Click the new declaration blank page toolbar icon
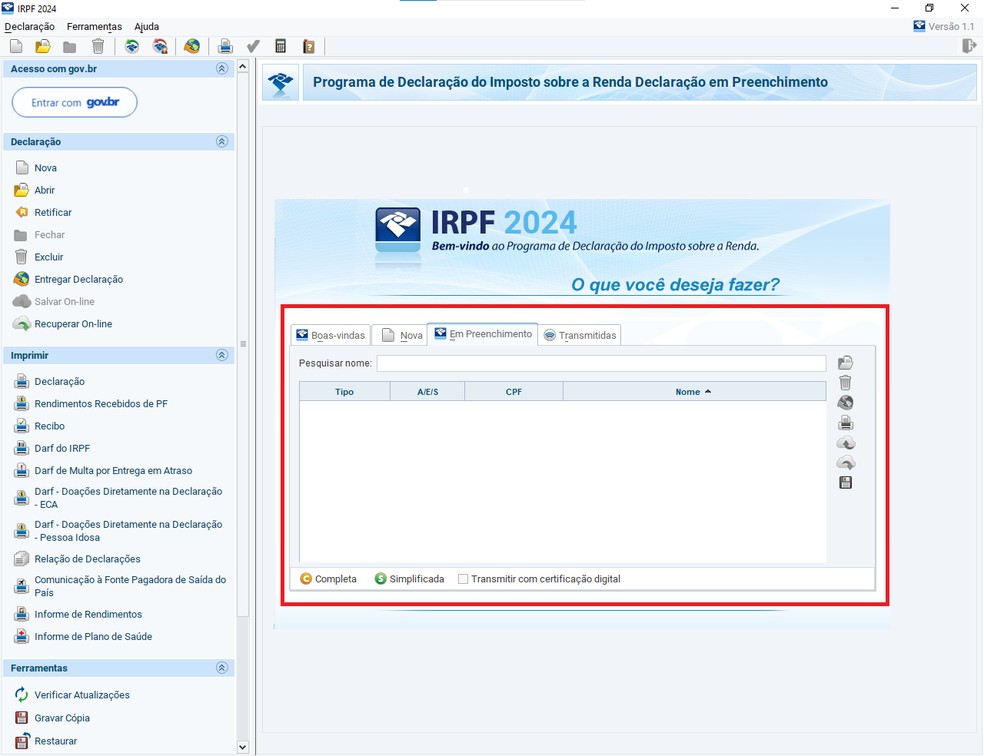 [16, 46]
